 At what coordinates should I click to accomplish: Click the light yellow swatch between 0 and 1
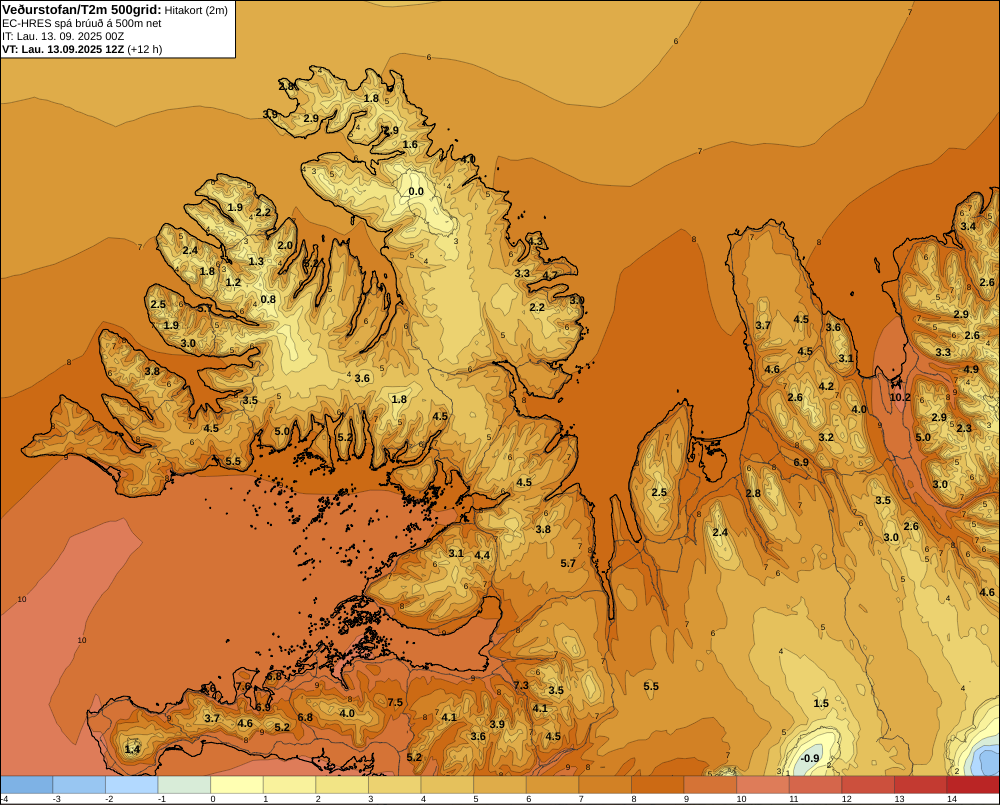point(237,785)
